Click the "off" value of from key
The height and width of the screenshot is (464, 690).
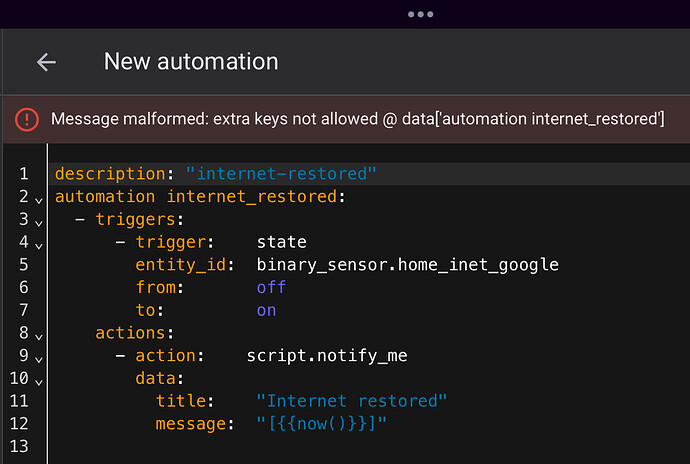271,287
